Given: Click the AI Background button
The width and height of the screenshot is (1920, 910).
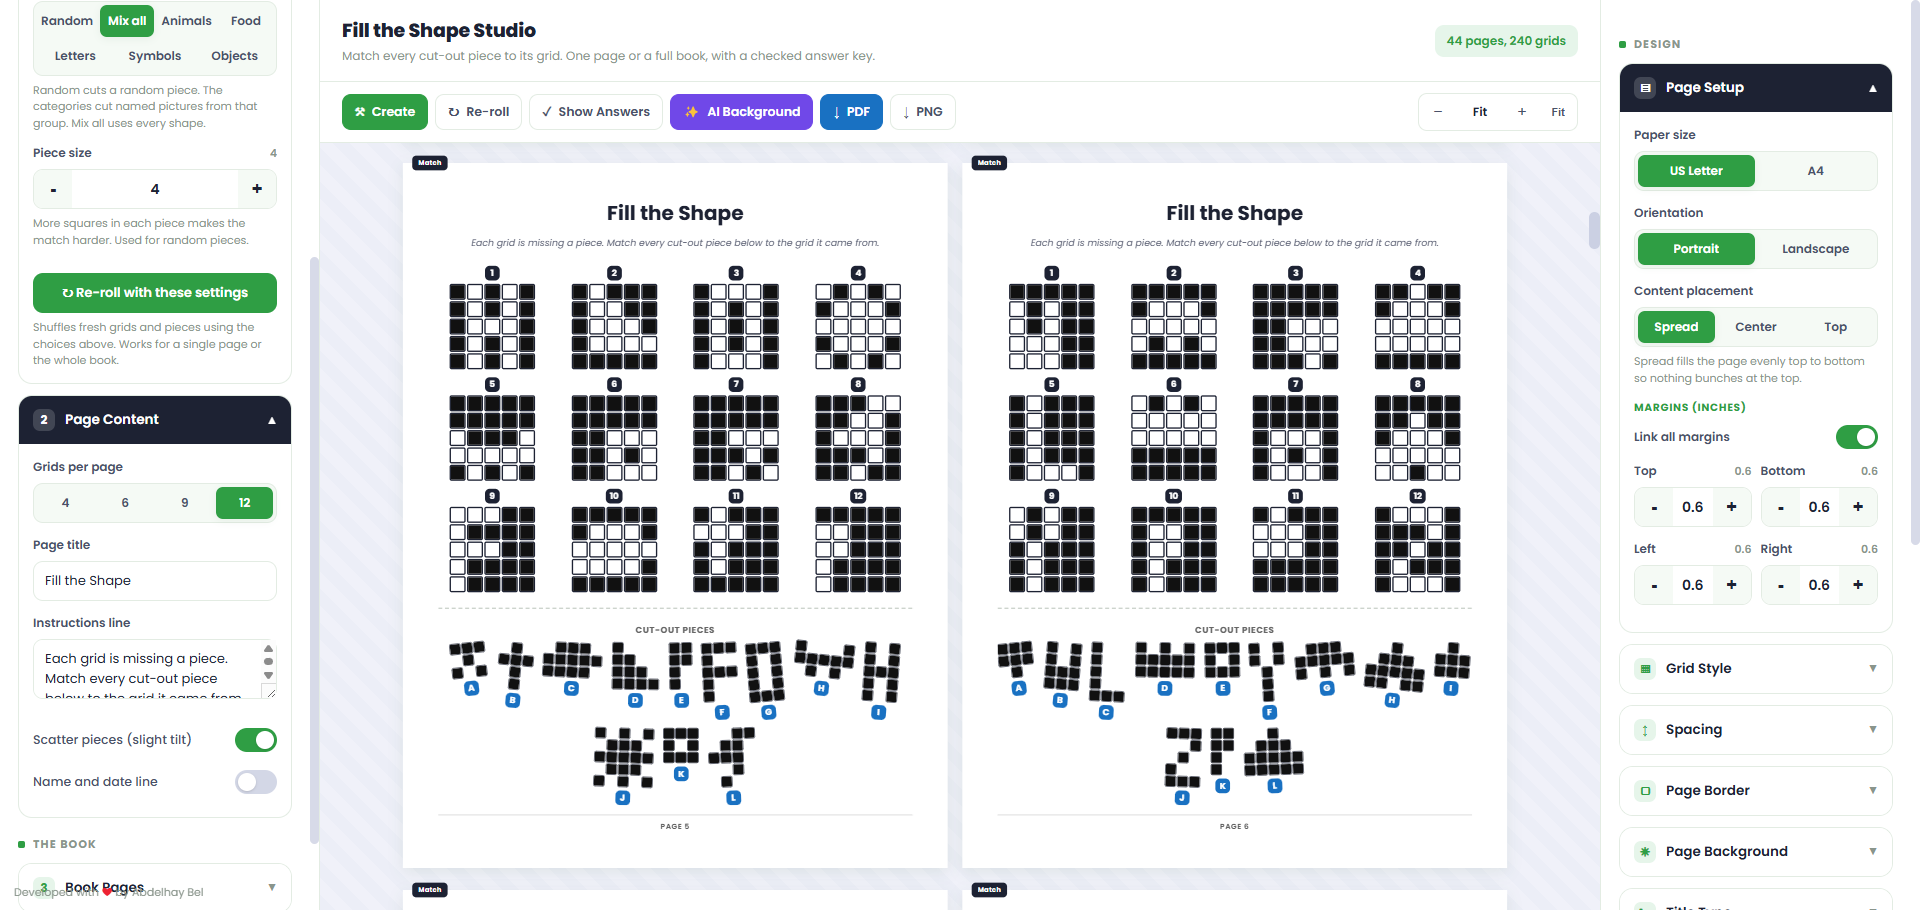Looking at the screenshot, I should click(x=741, y=112).
